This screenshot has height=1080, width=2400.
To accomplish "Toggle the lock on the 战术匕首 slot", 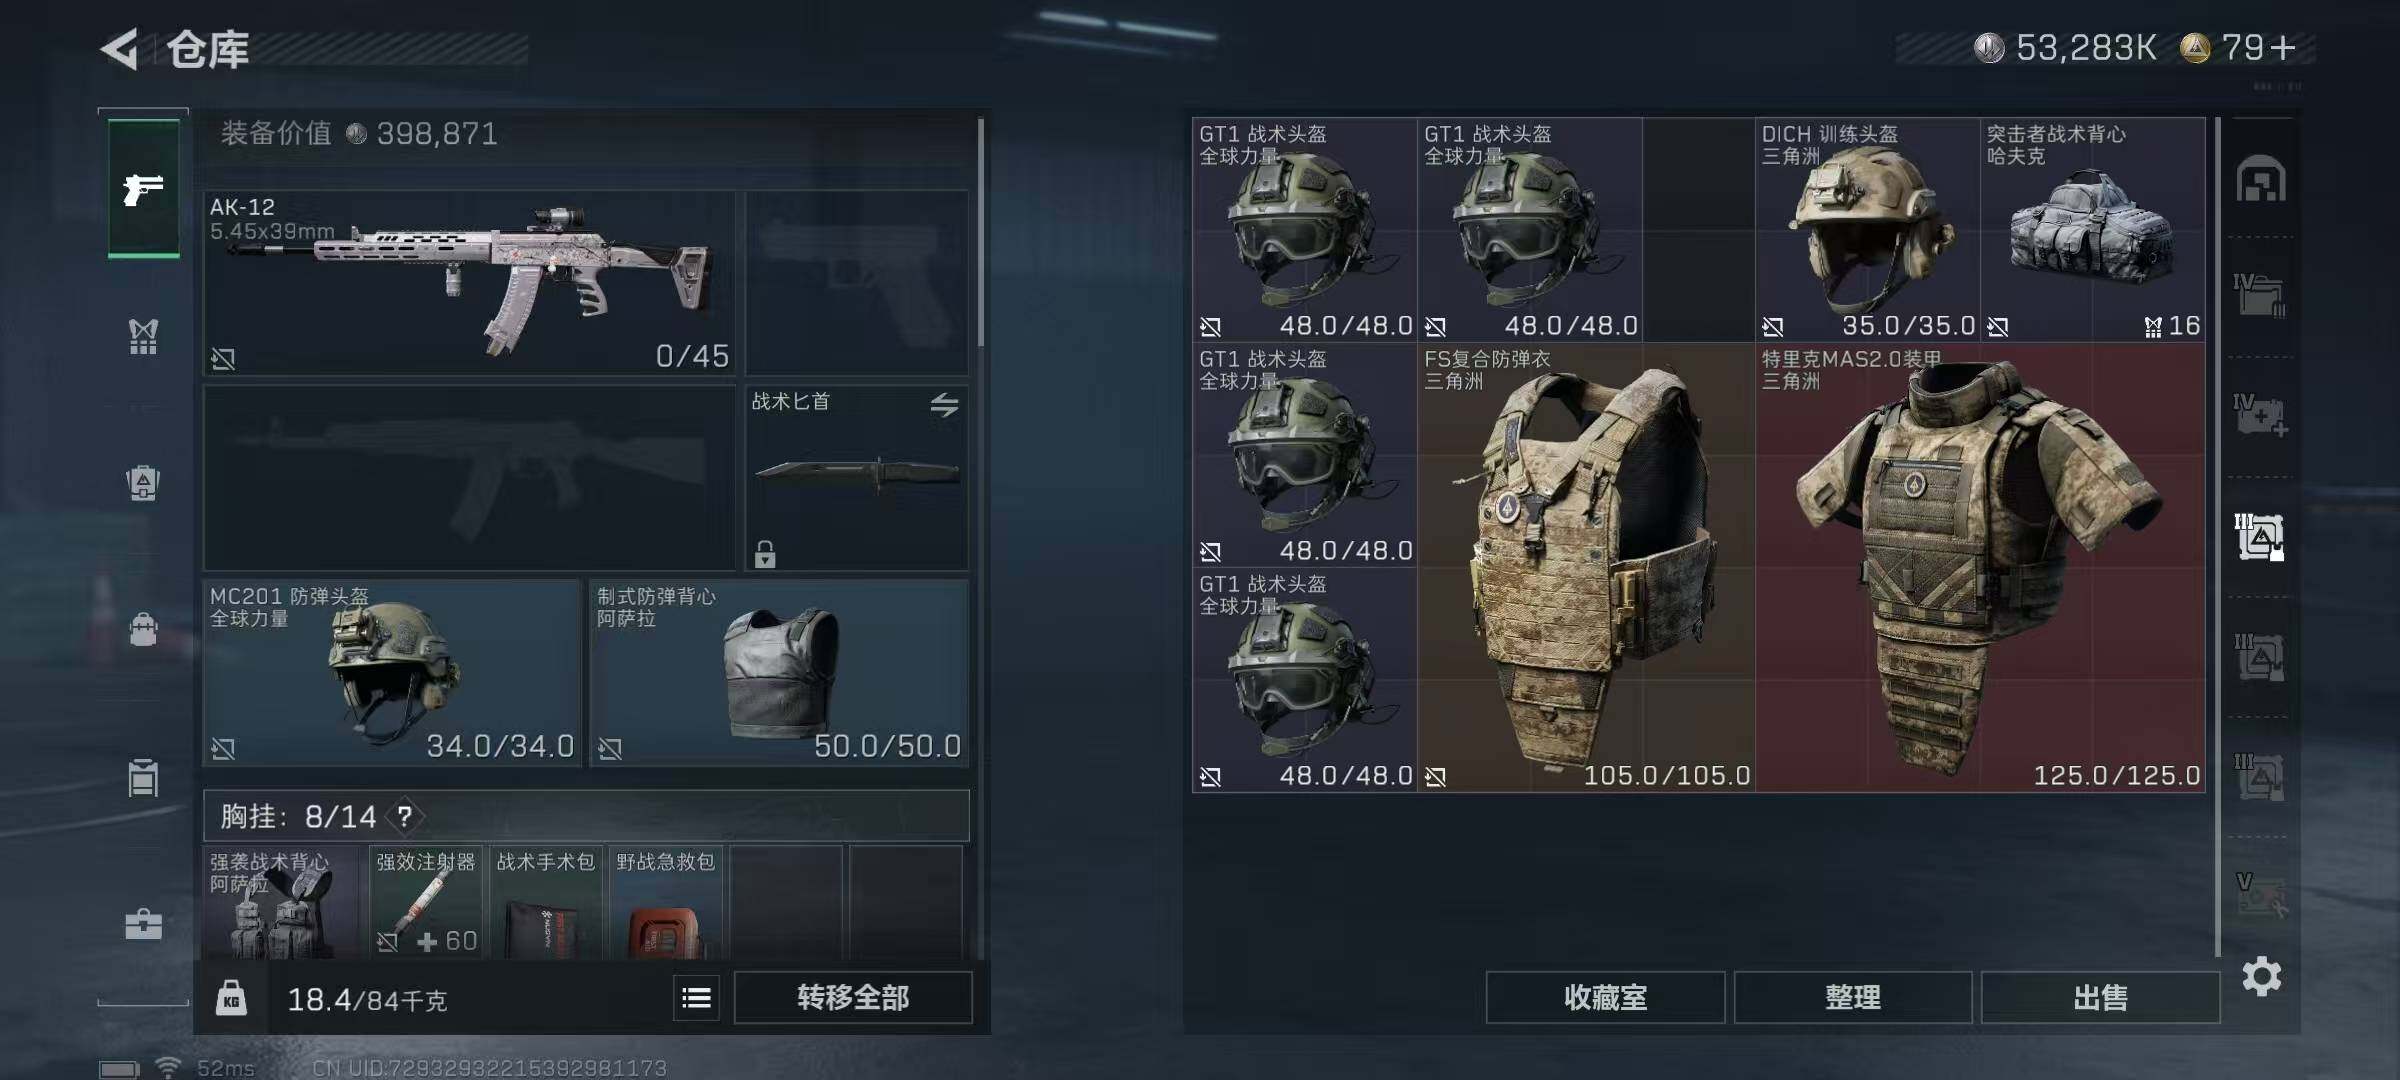I will pyautogui.click(x=765, y=554).
